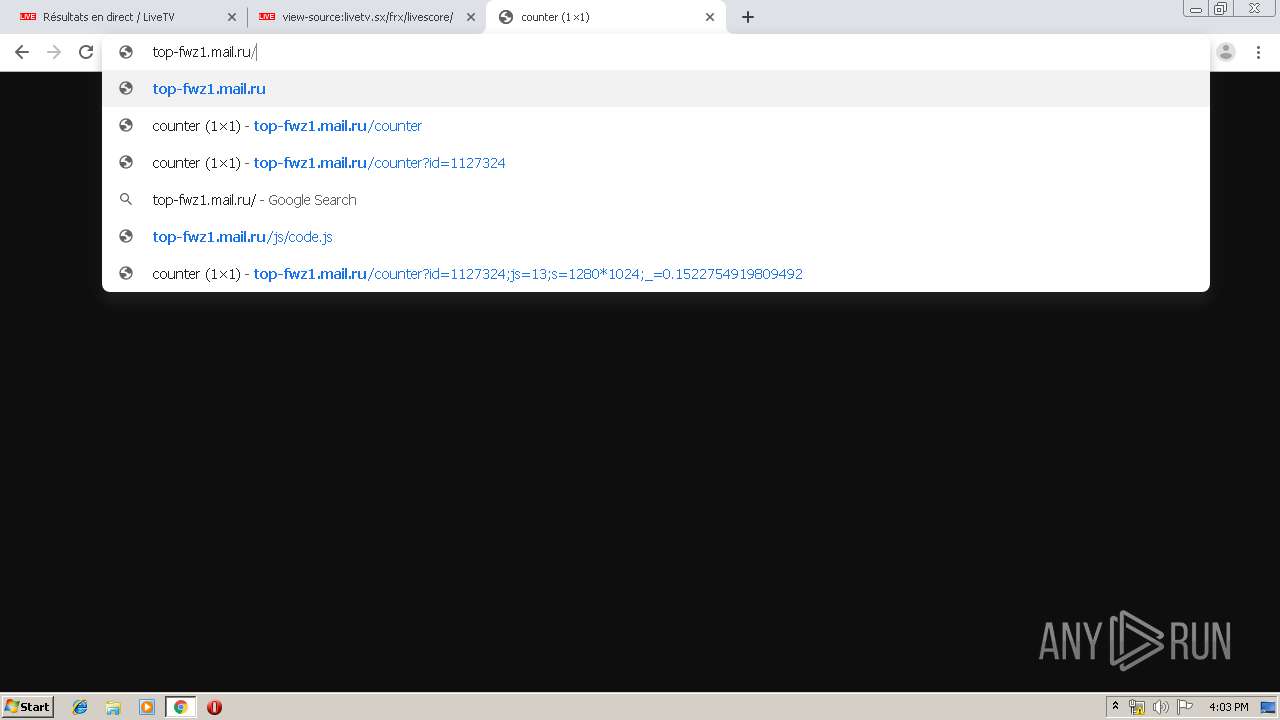Select suggestion top-fwz1.mail.ru
This screenshot has width=1280, height=720.
[655, 89]
